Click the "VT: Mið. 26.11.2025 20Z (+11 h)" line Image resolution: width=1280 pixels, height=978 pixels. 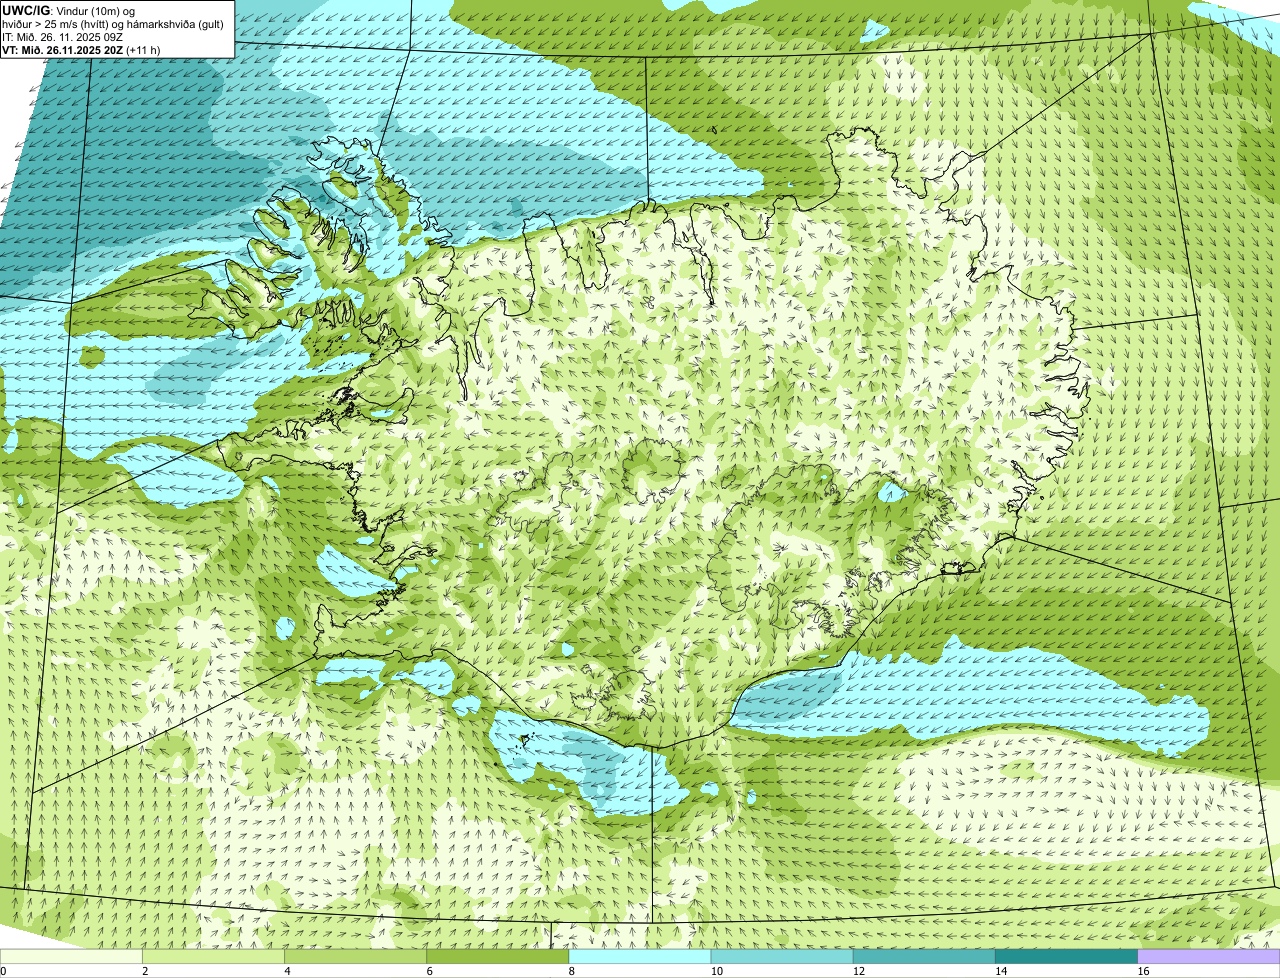point(81,49)
